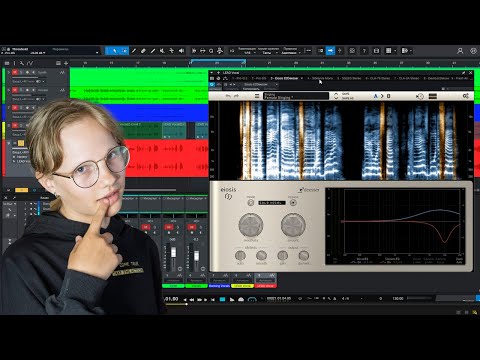This screenshot has height=360, width=480.
Task: Click the zoom magnifier icon in the toolbar
Action: pyautogui.click(x=211, y=51)
